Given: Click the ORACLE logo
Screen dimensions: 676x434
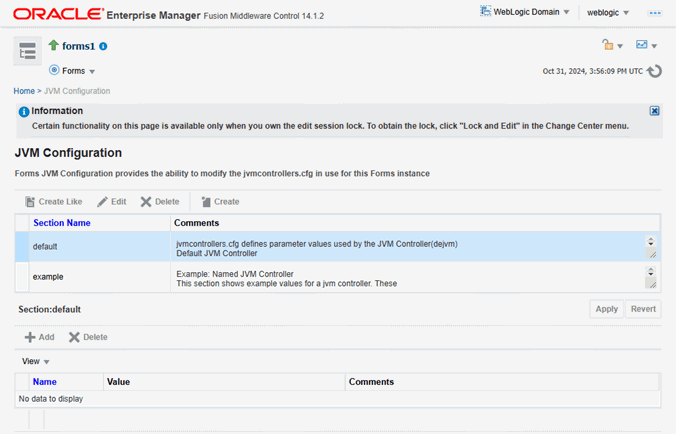Looking at the screenshot, I should point(58,14).
